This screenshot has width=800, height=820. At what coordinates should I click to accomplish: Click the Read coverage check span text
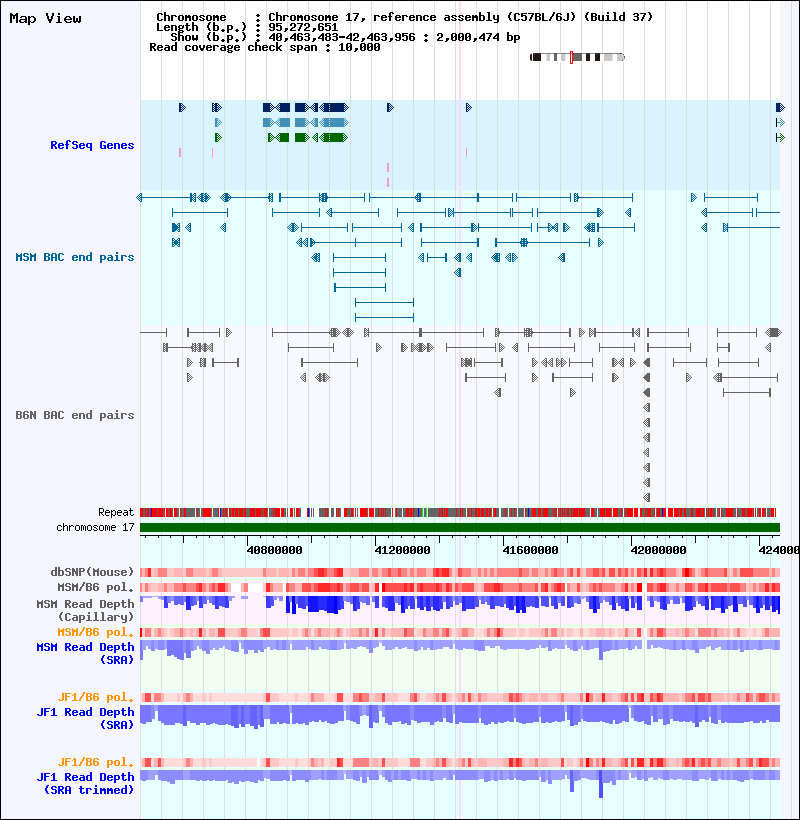click(265, 48)
